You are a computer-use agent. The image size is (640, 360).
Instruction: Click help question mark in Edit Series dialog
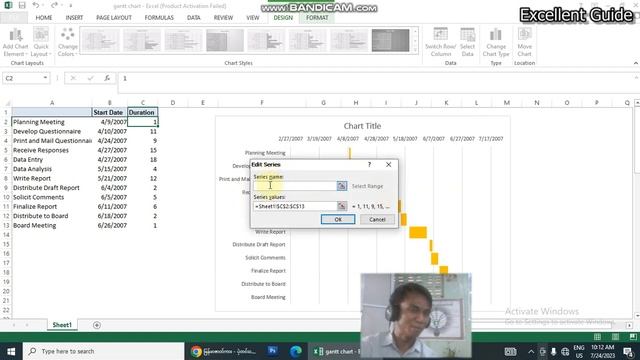(x=369, y=164)
